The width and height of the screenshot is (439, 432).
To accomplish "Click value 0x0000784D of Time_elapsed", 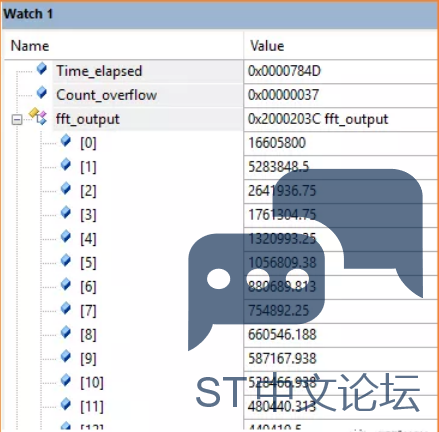I will pyautogui.click(x=284, y=71).
